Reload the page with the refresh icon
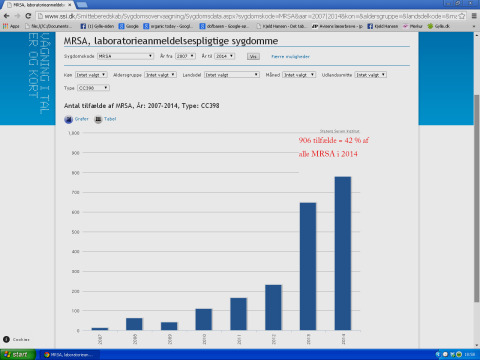The image size is (480, 360). coord(28,16)
